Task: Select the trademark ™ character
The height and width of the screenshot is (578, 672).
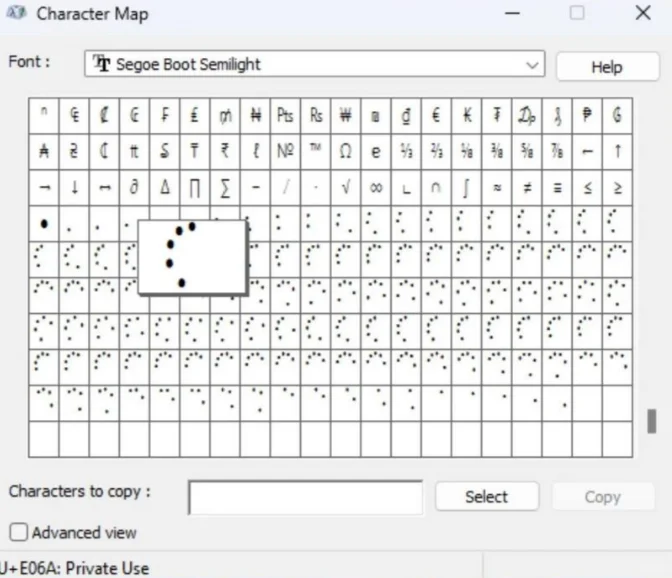Action: (x=315, y=152)
